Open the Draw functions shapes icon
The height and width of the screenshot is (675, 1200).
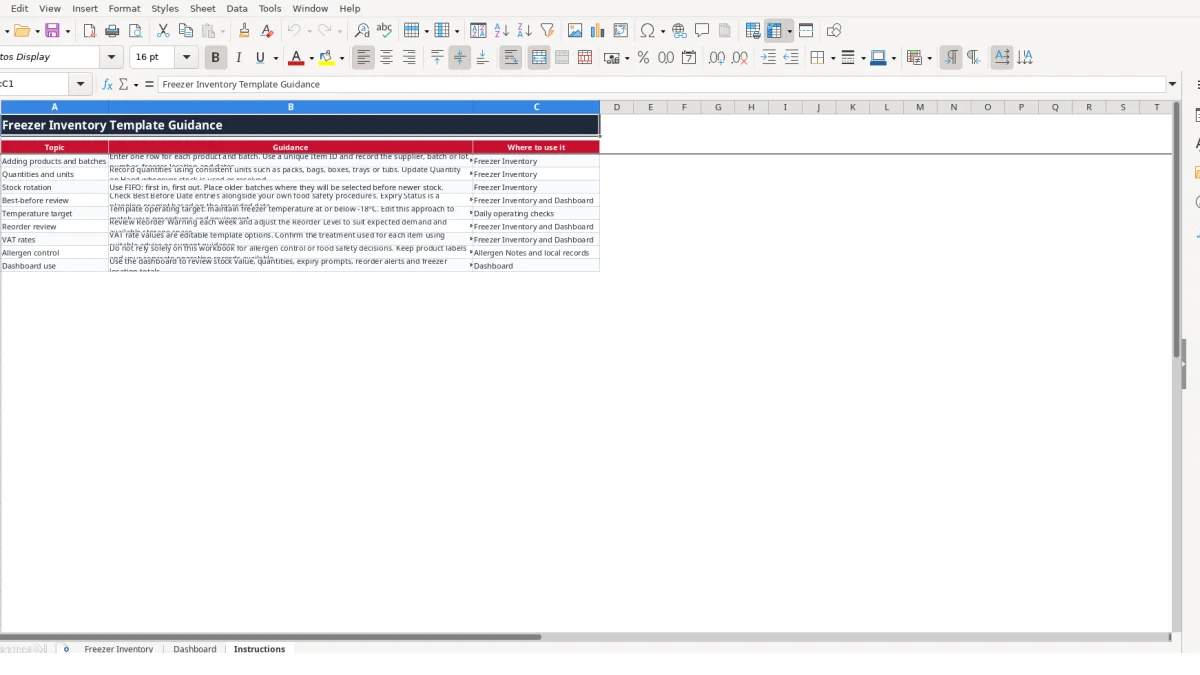click(834, 31)
